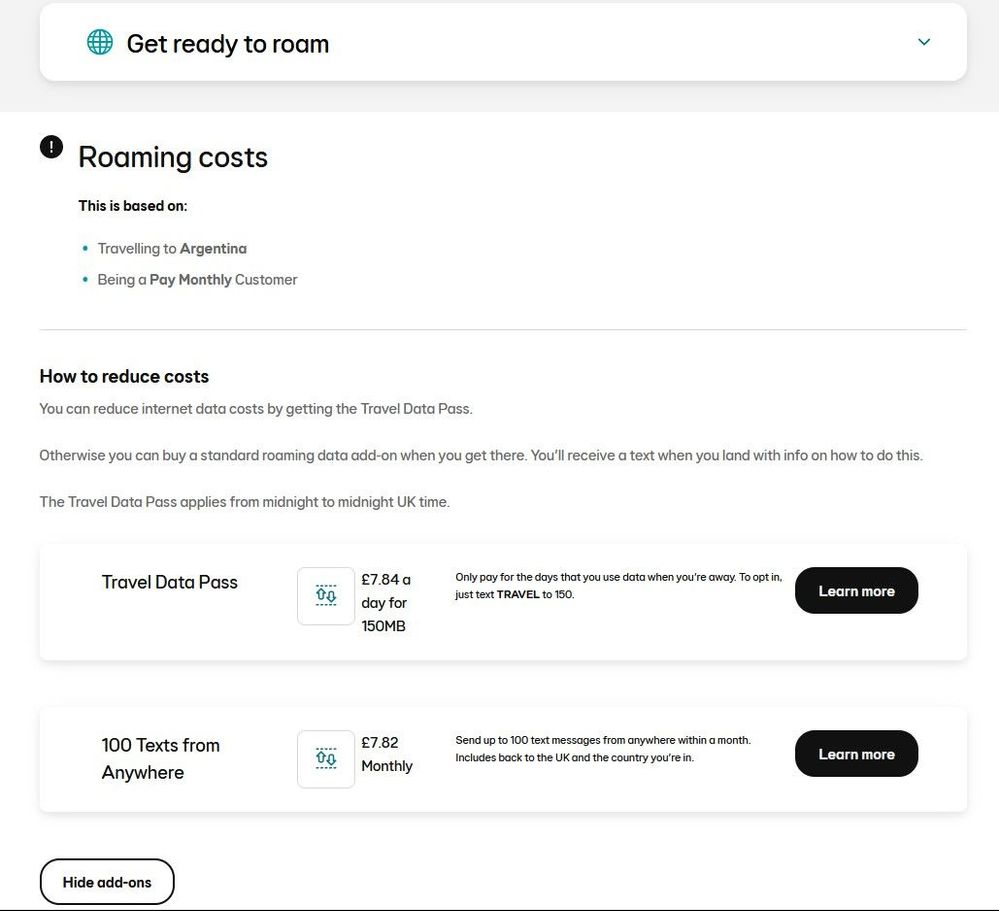The width and height of the screenshot is (999, 911).
Task: Click the midnight to midnight UK time note
Action: pyautogui.click(x=245, y=502)
